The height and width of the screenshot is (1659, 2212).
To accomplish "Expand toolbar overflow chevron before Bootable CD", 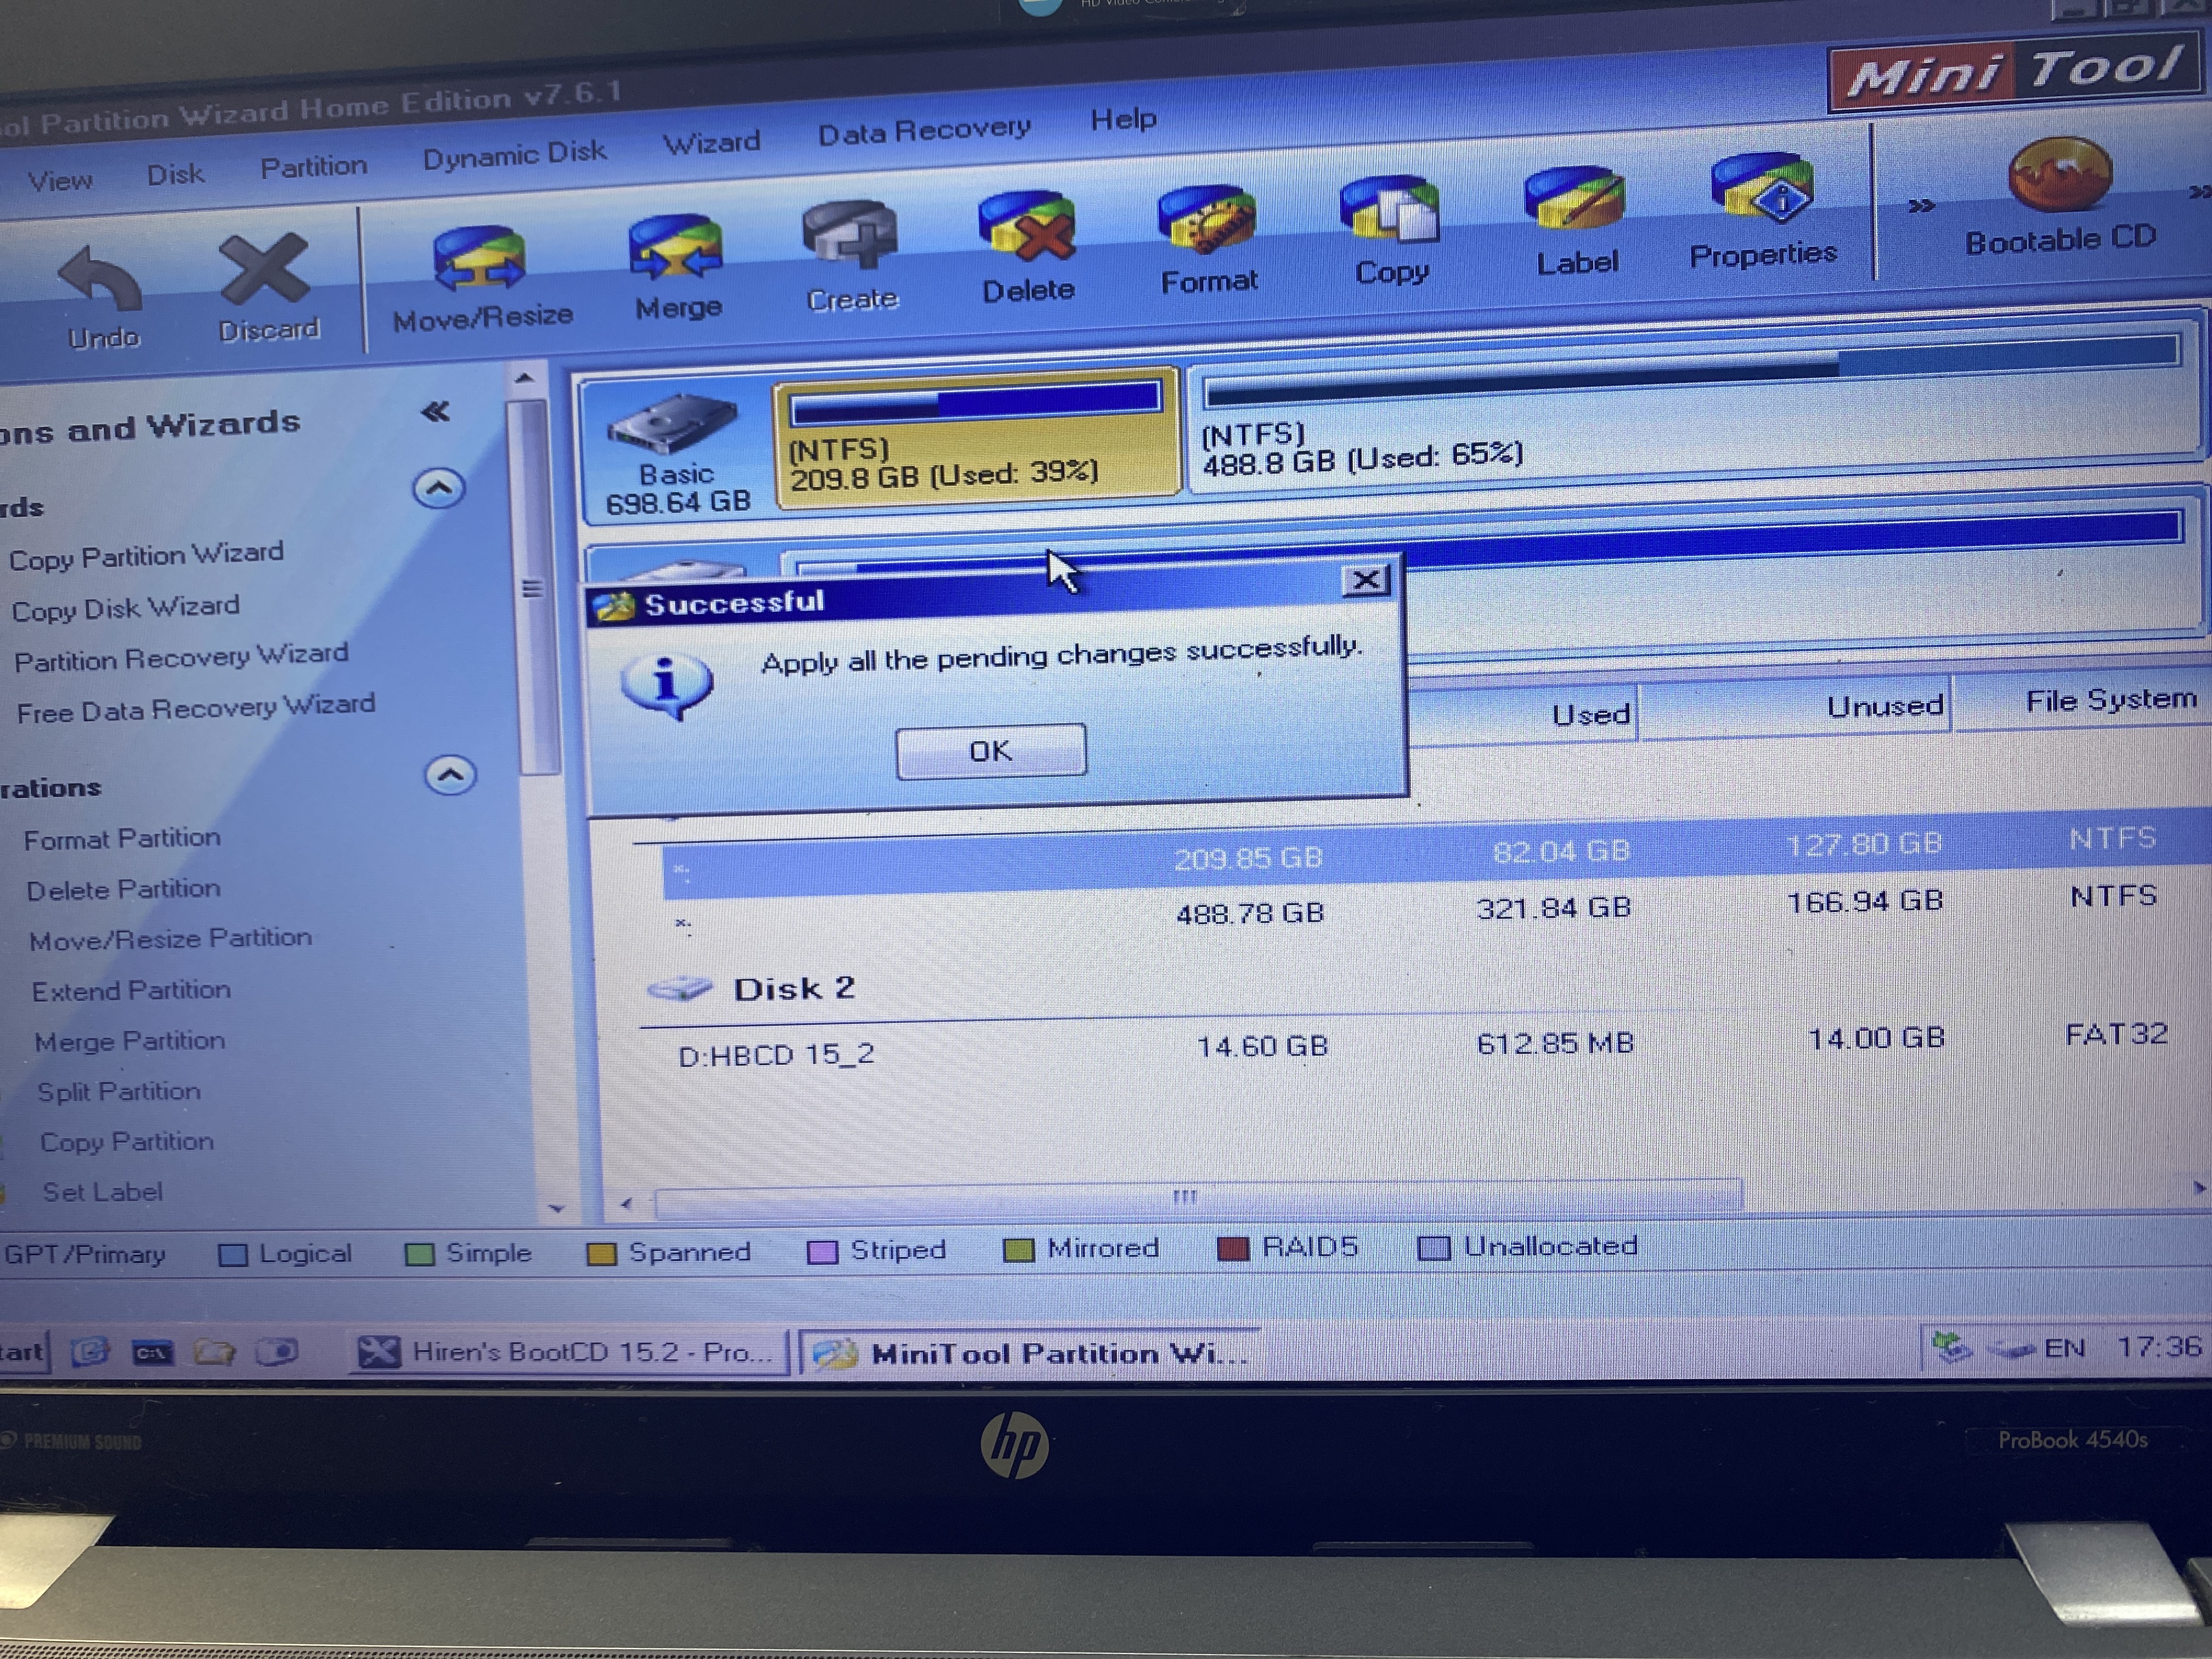I will 1921,206.
